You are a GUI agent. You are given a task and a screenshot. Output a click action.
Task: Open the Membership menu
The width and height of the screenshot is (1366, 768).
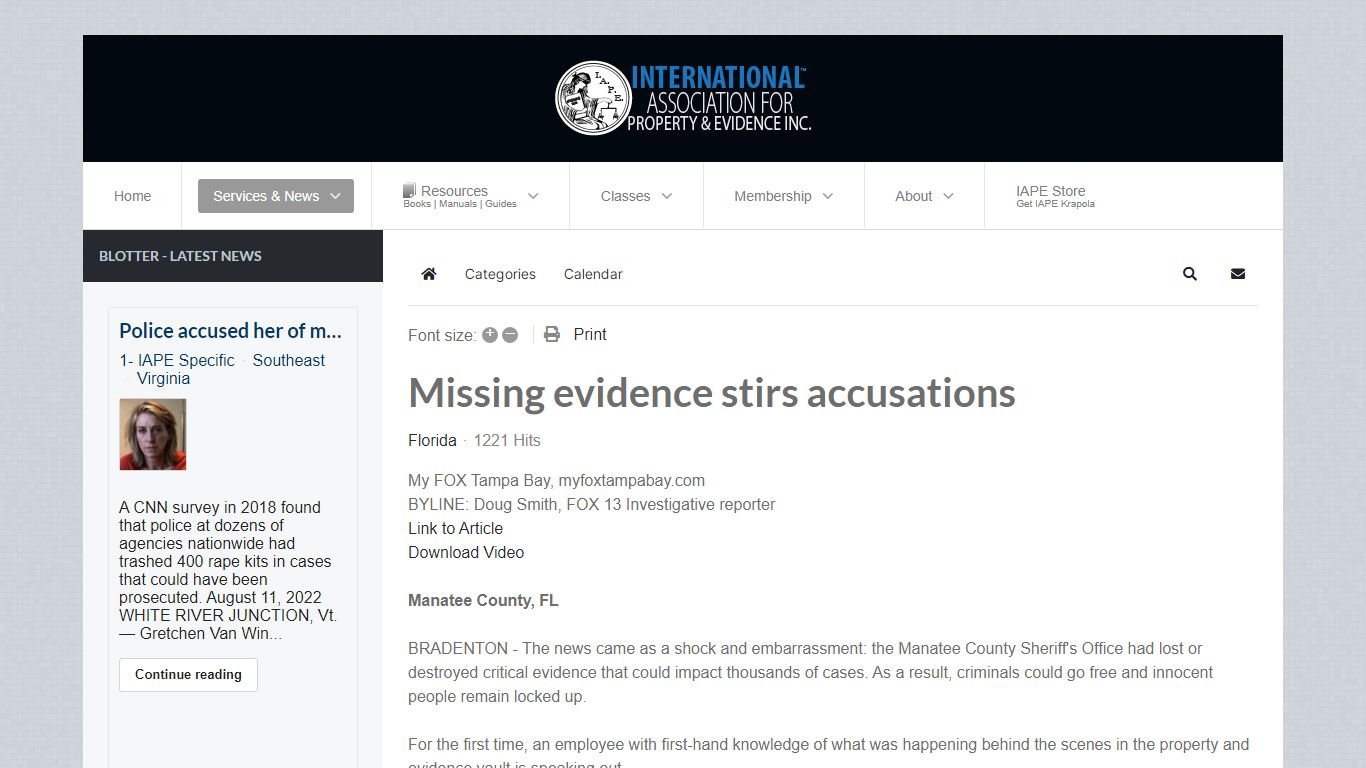point(772,196)
